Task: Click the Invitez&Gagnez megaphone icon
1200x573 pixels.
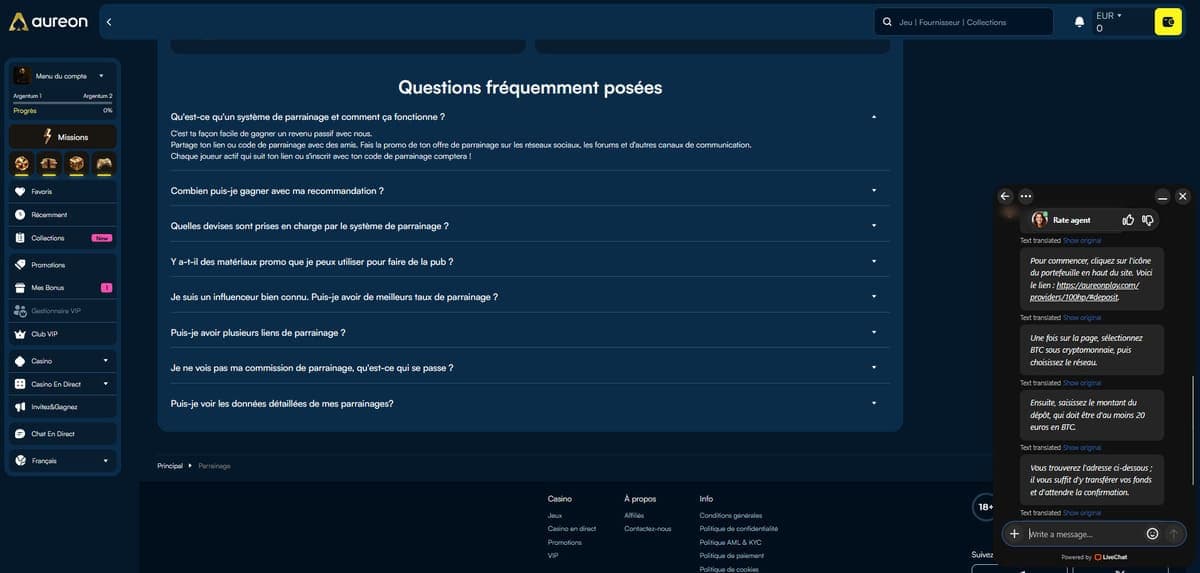Action: coord(20,407)
